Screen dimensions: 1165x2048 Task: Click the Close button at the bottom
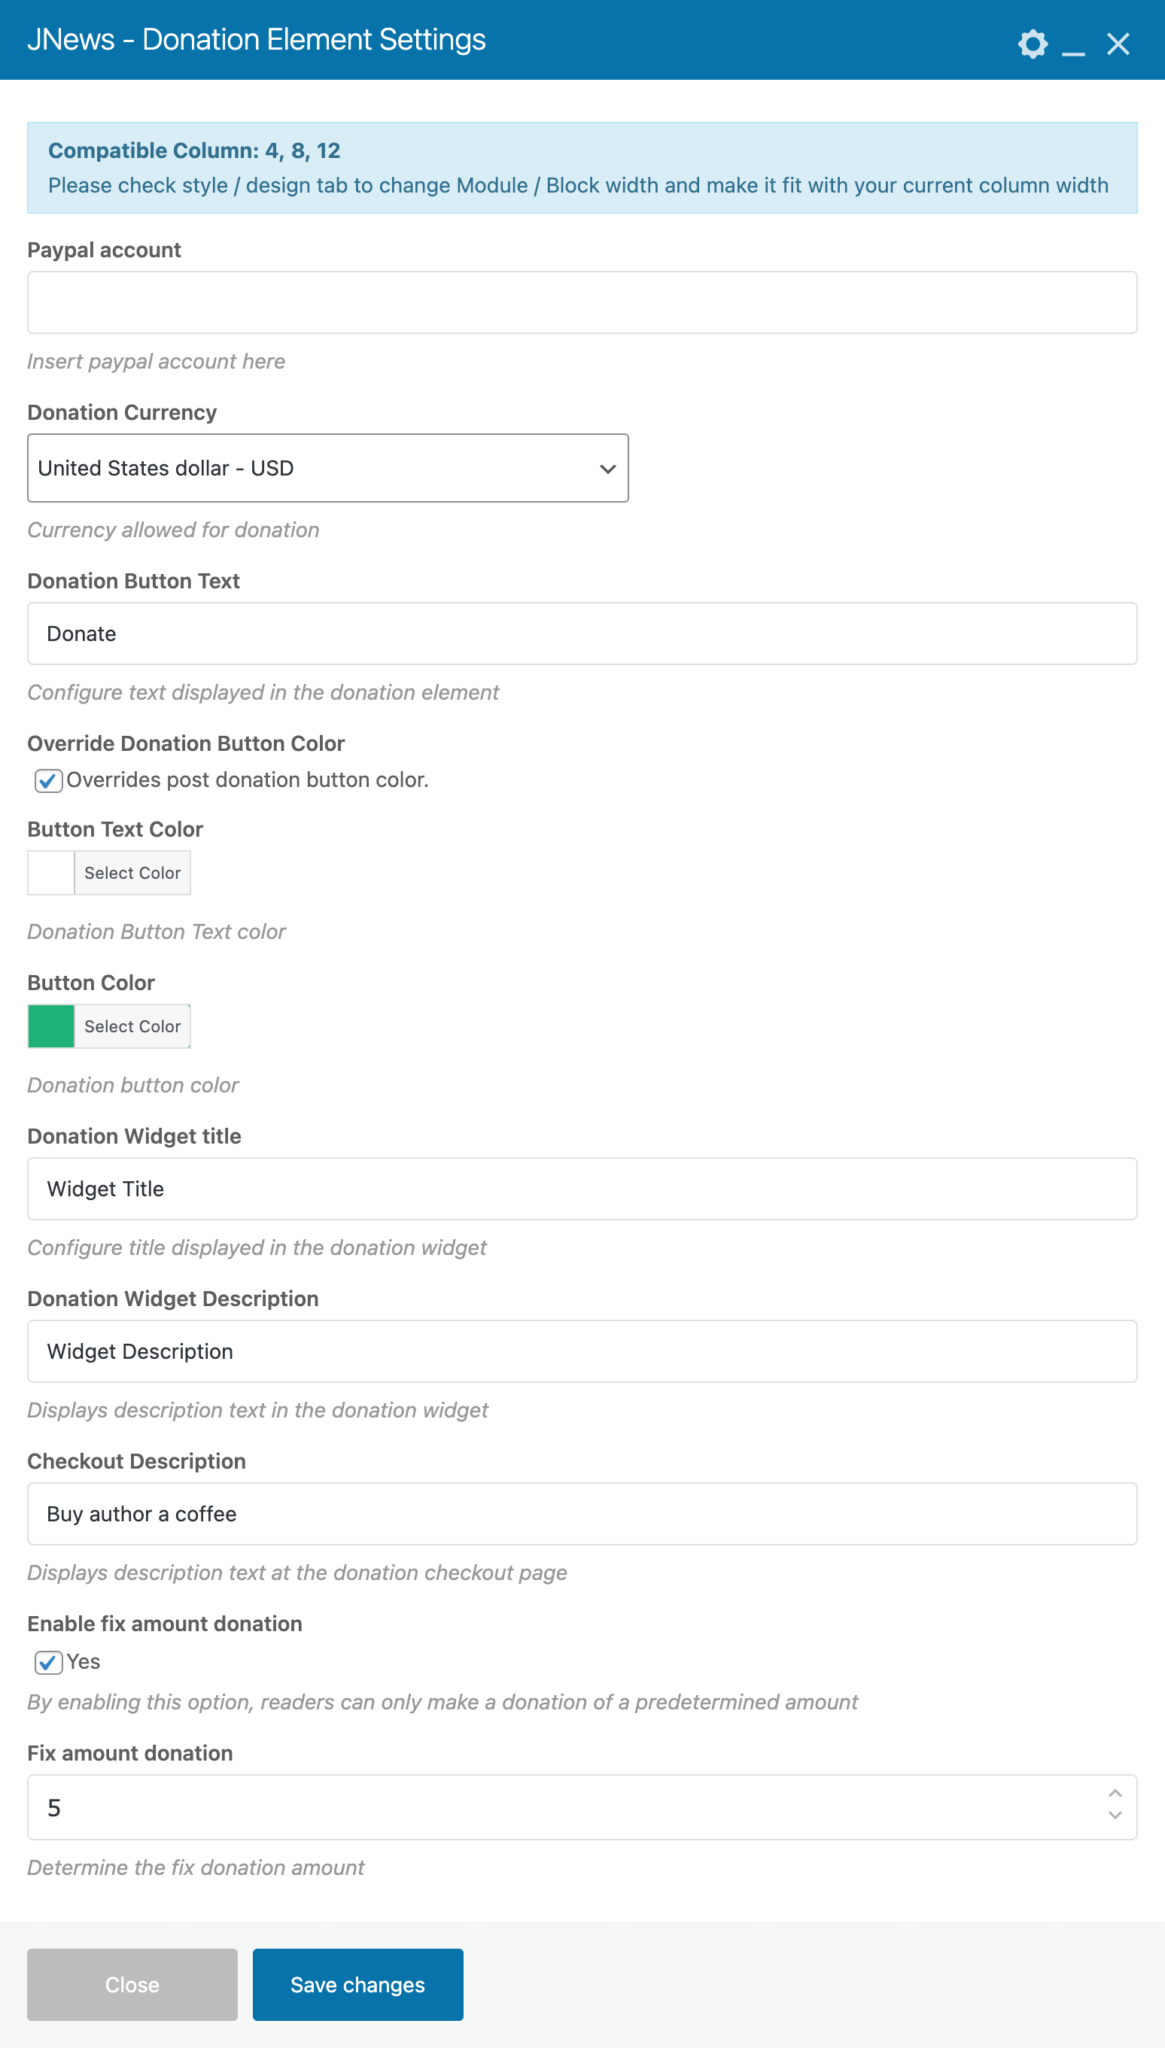(x=131, y=1985)
